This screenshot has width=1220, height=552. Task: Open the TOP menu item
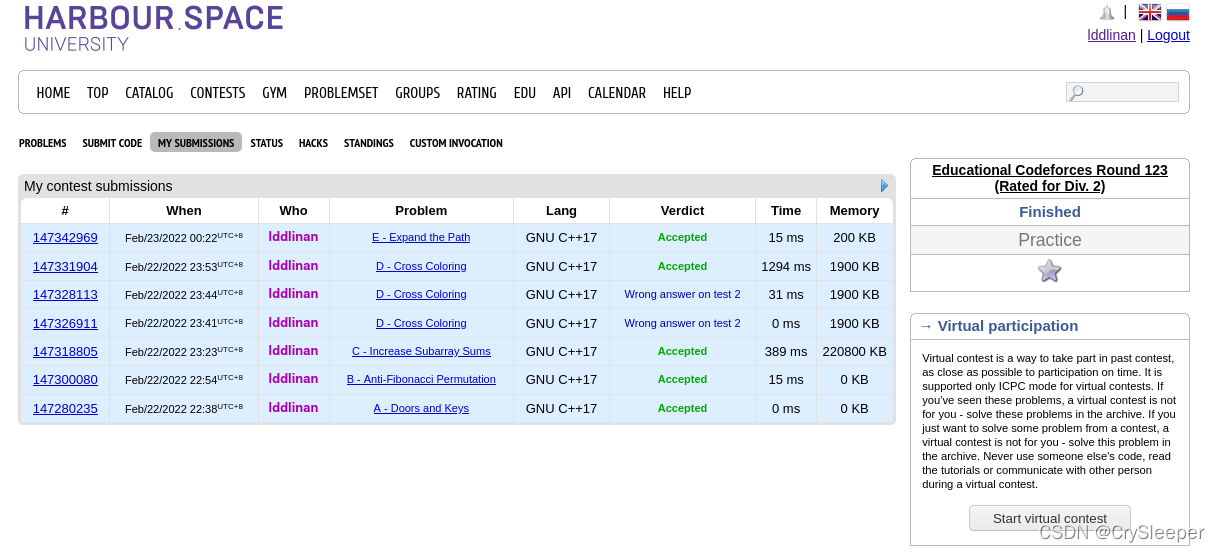tap(98, 93)
